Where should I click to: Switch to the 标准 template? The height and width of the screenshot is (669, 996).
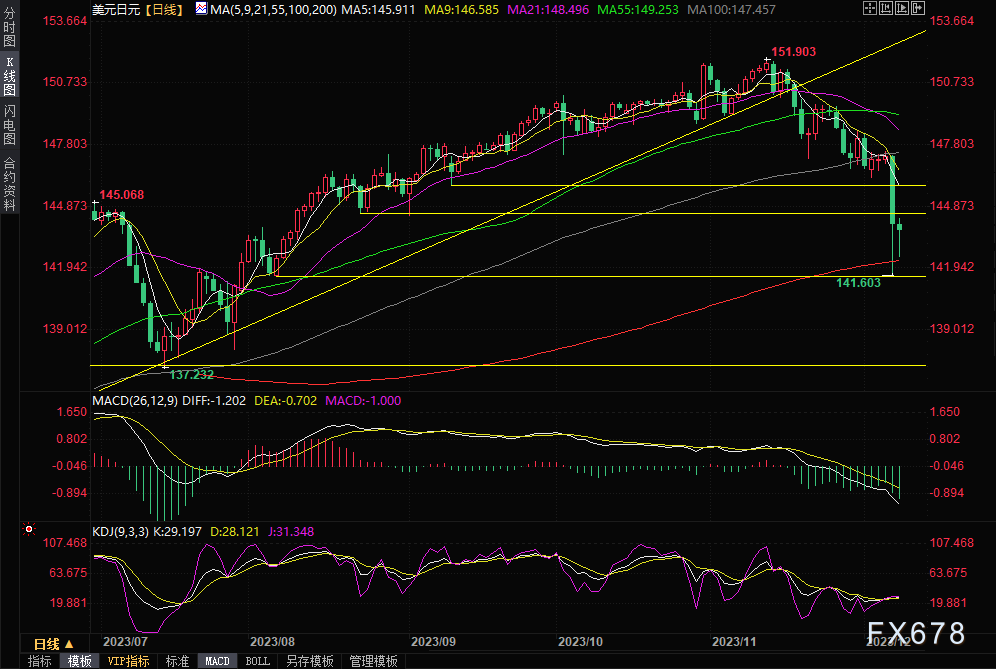tap(177, 661)
